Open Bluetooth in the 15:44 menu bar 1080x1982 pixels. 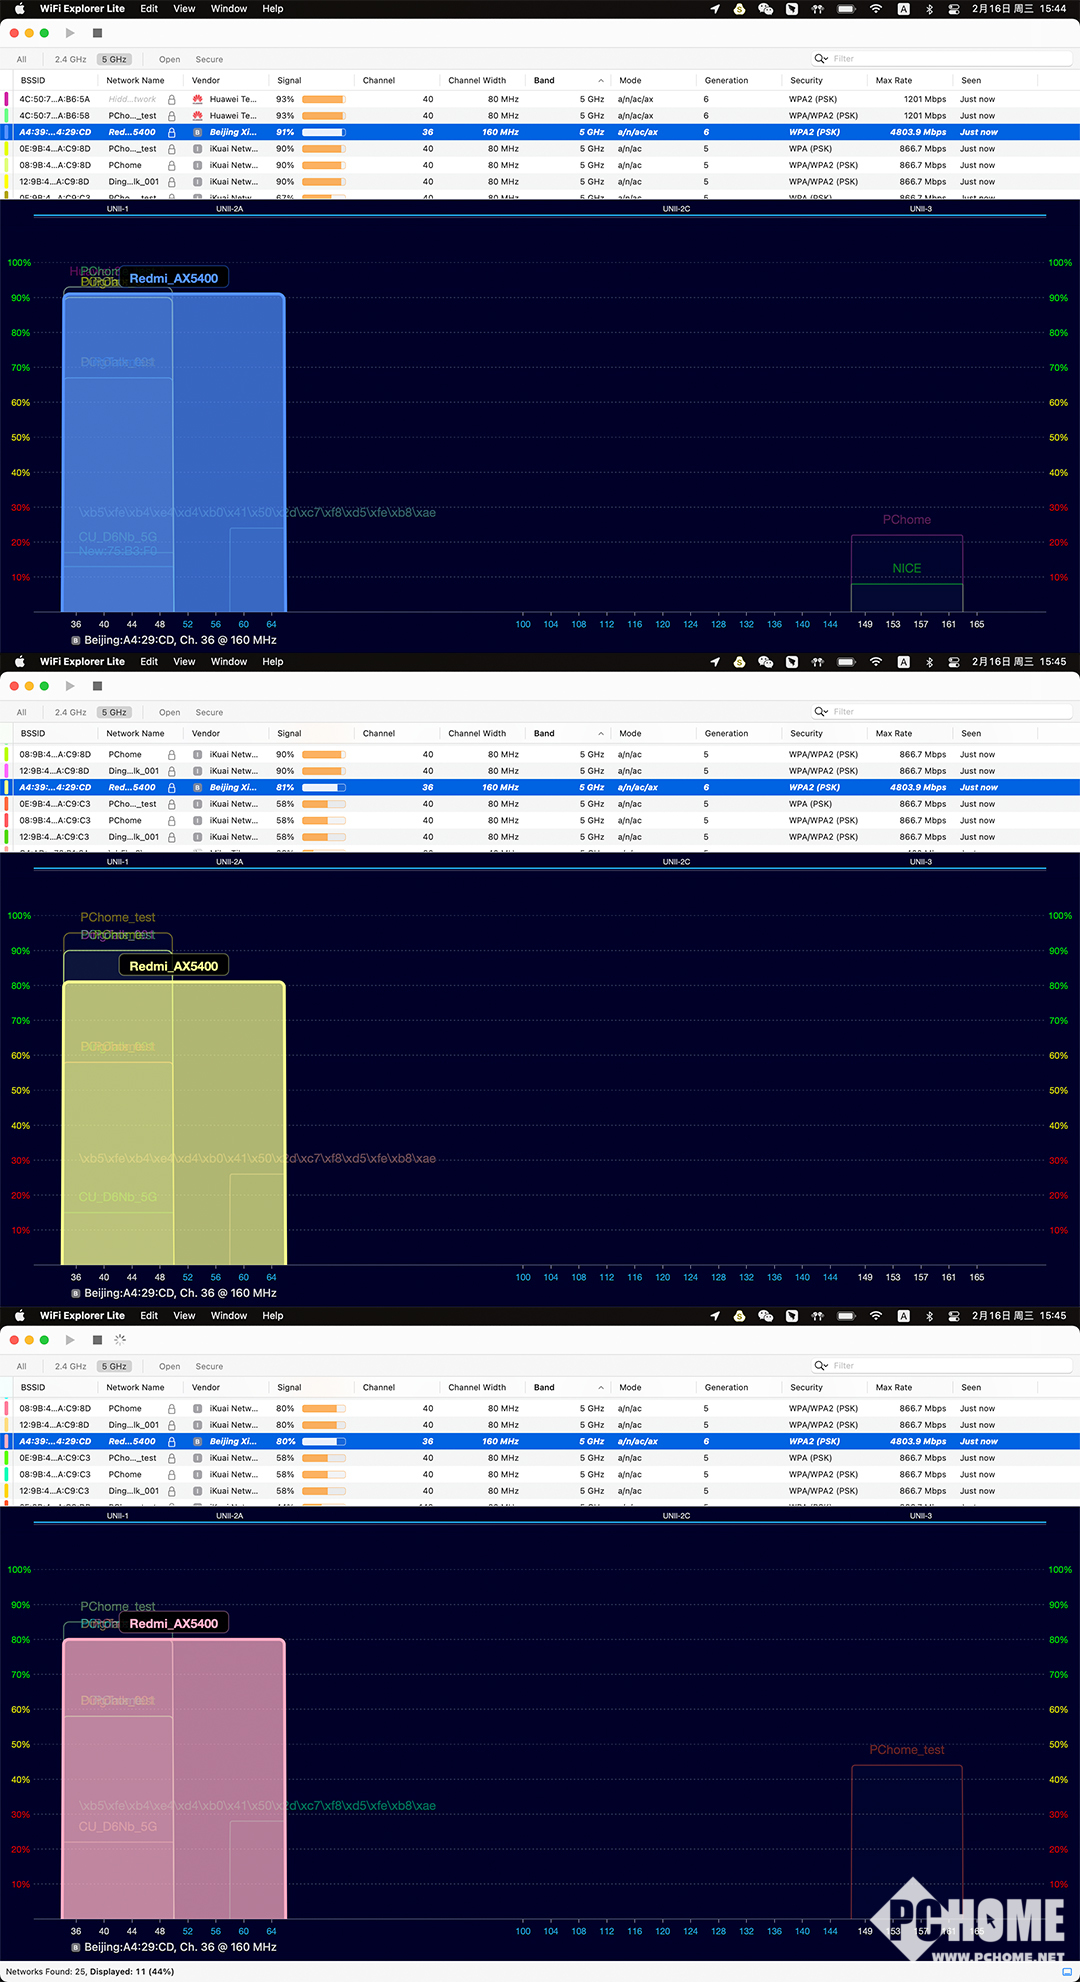929,8
